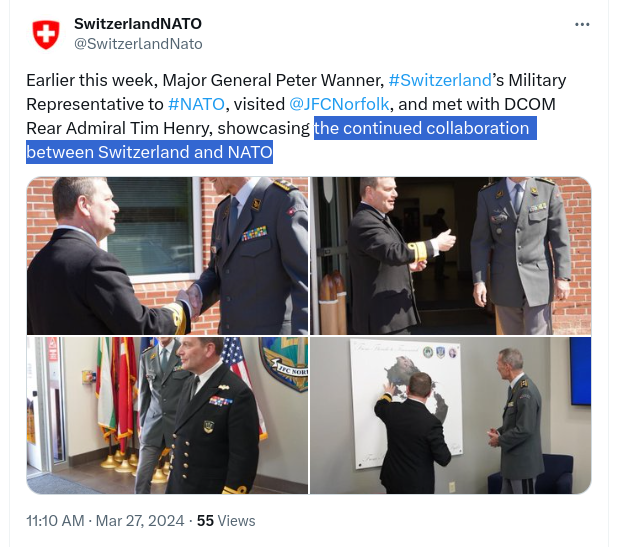Open the #NATO hashtag link
632x547 pixels.
pos(196,104)
